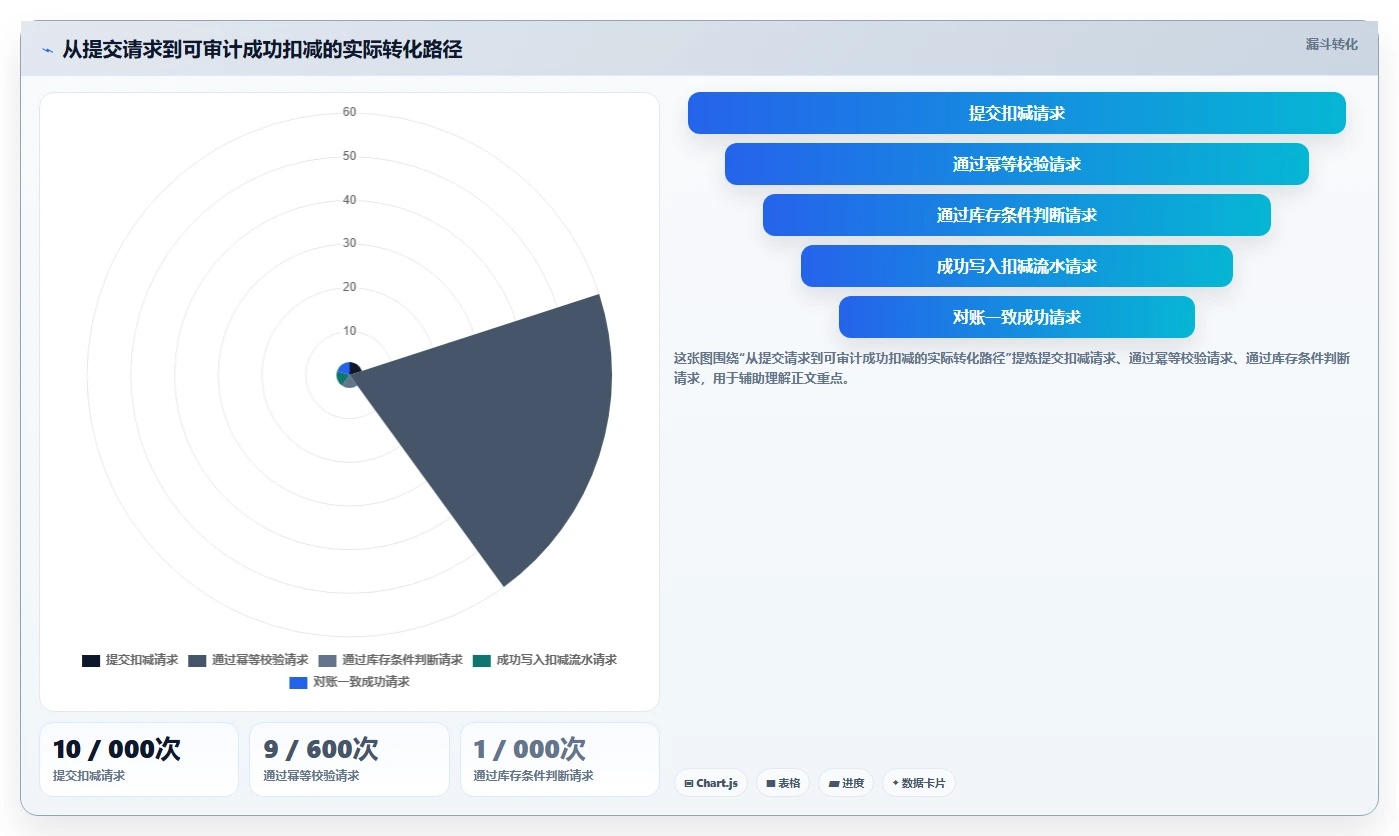Toggle 对账一致成功请求 legend swatch in chart

[x=298, y=683]
